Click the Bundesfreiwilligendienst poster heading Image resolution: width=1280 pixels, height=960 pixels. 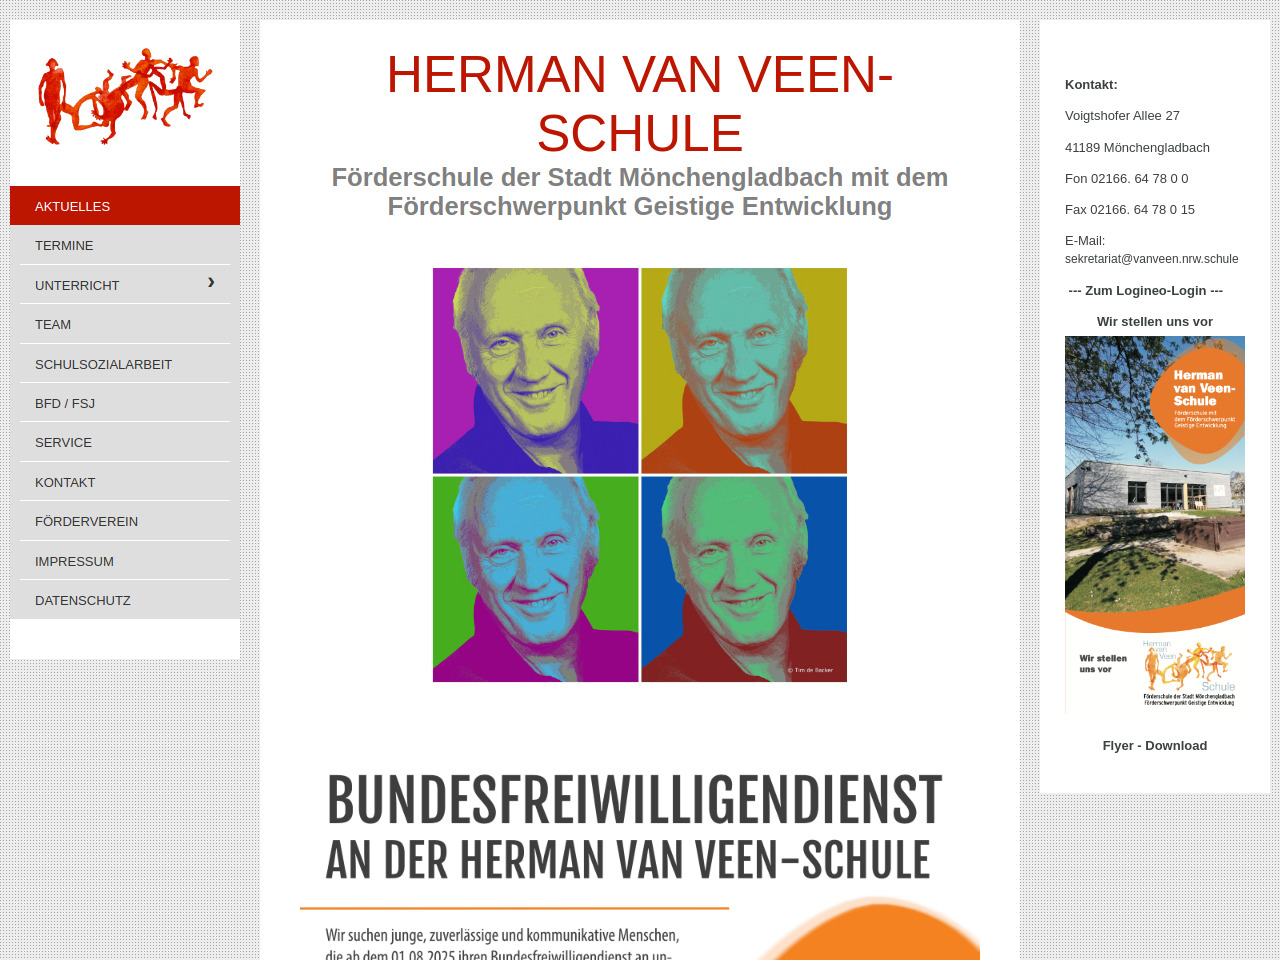[634, 828]
